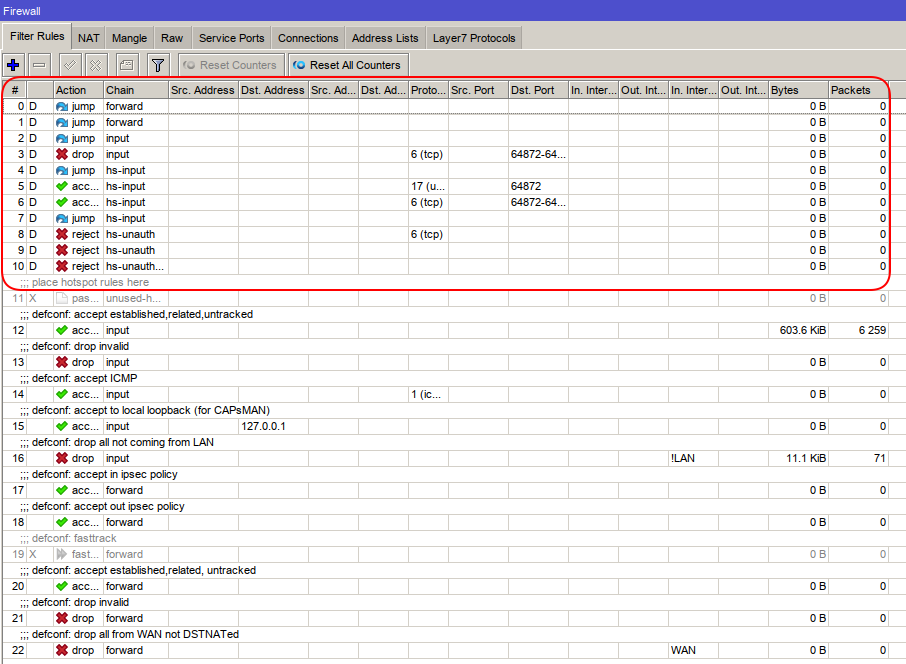Open the NAT tab
The height and width of the screenshot is (664, 906).
click(x=88, y=38)
